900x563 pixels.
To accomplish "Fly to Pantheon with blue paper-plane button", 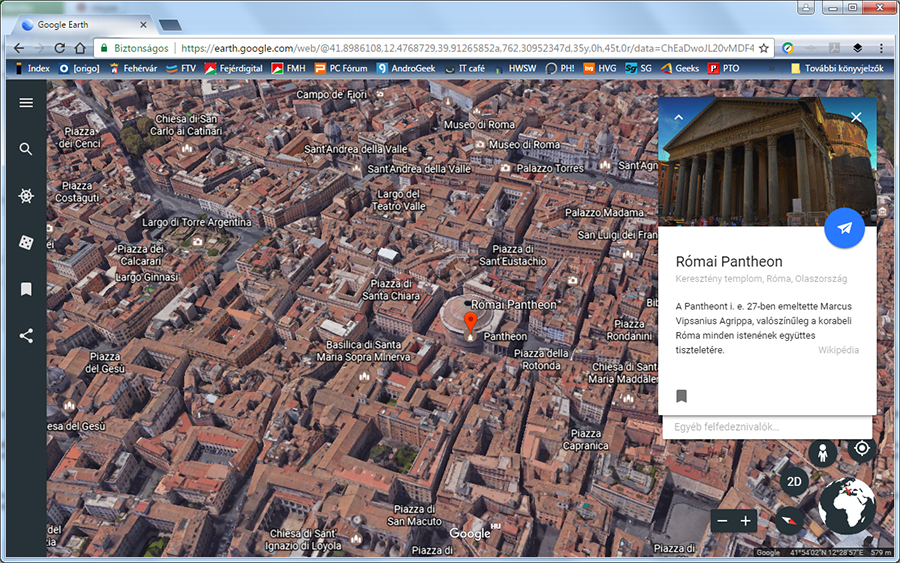I will click(x=844, y=228).
